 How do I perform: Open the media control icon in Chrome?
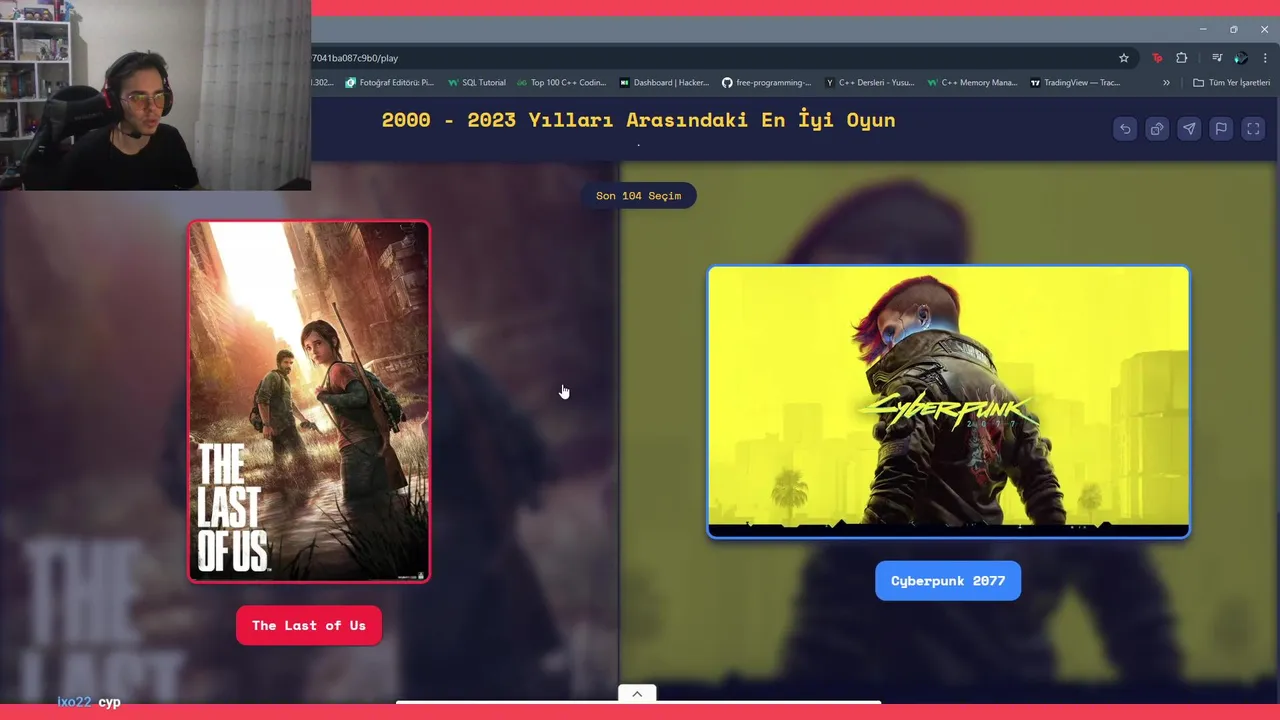point(1217,58)
